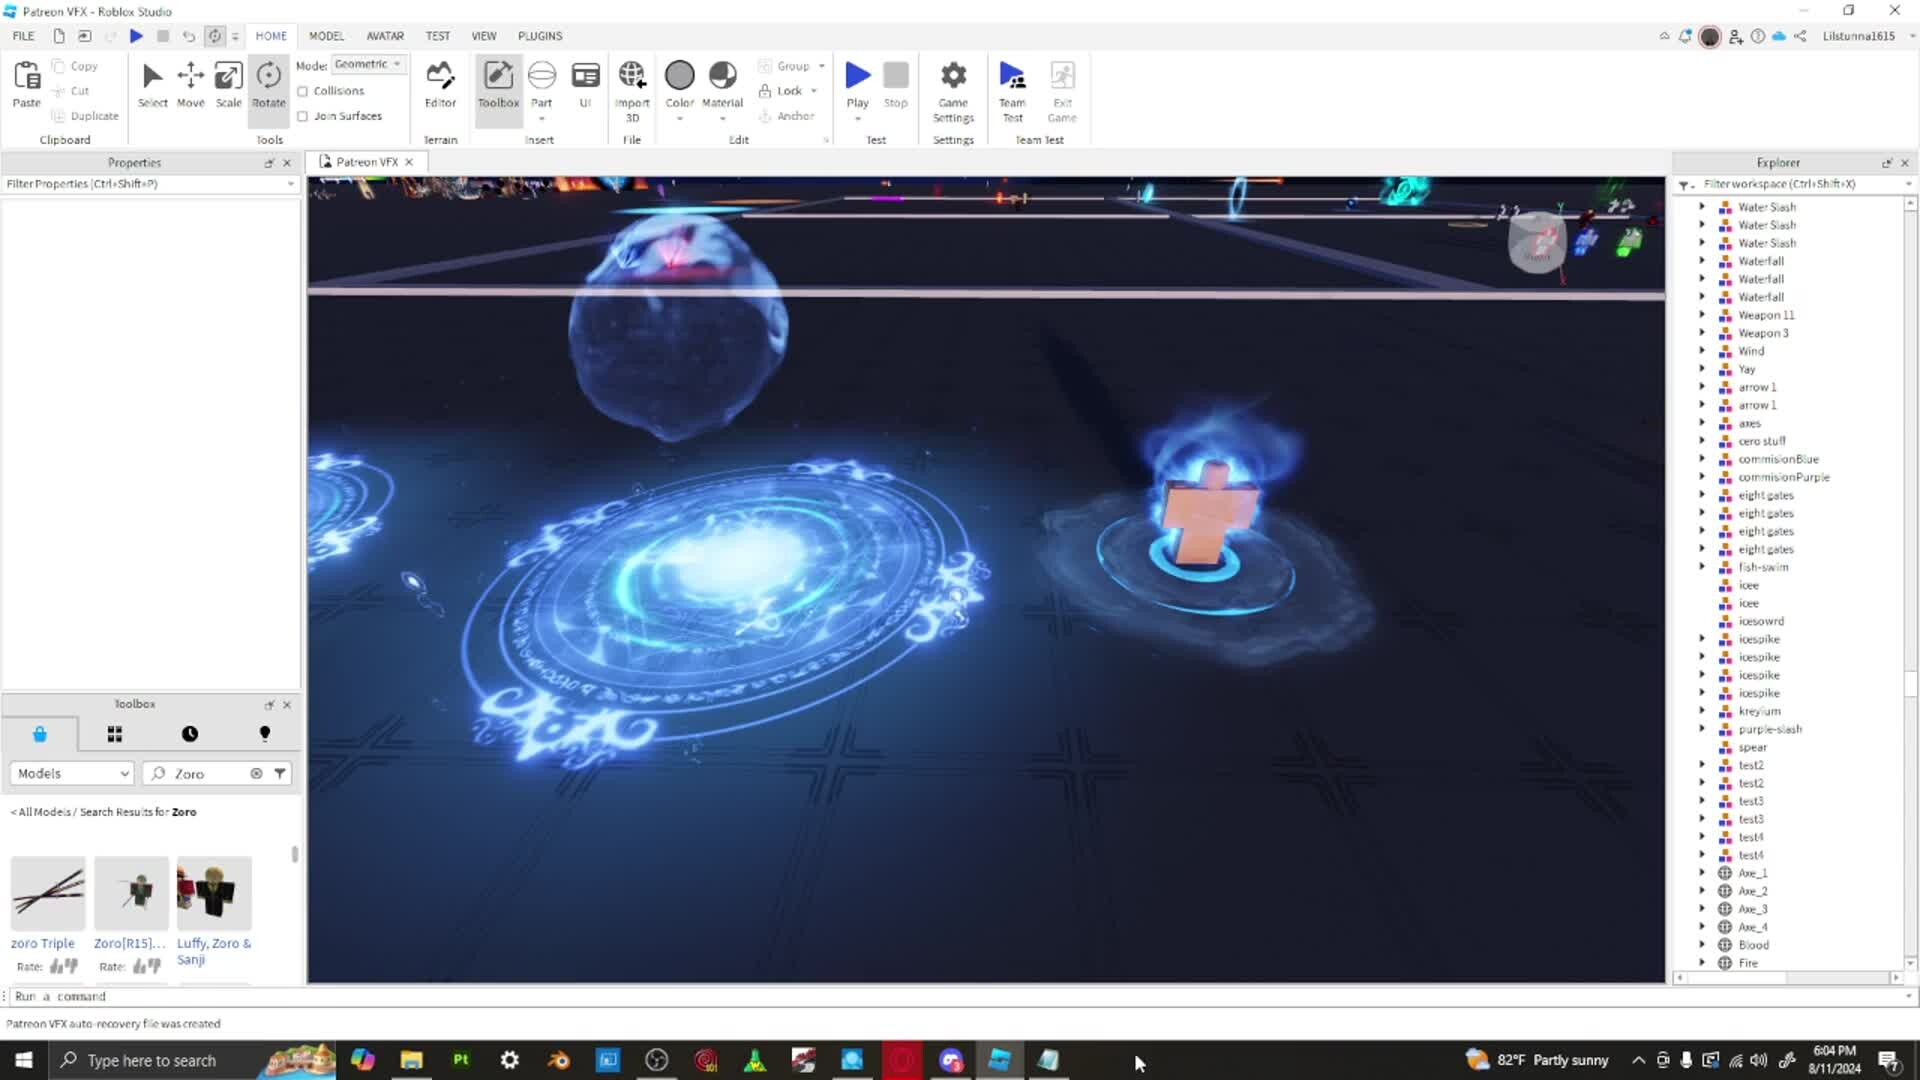Switch to the PLUGINS ribbon tab
Screen dimensions: 1920x1080
click(x=540, y=36)
